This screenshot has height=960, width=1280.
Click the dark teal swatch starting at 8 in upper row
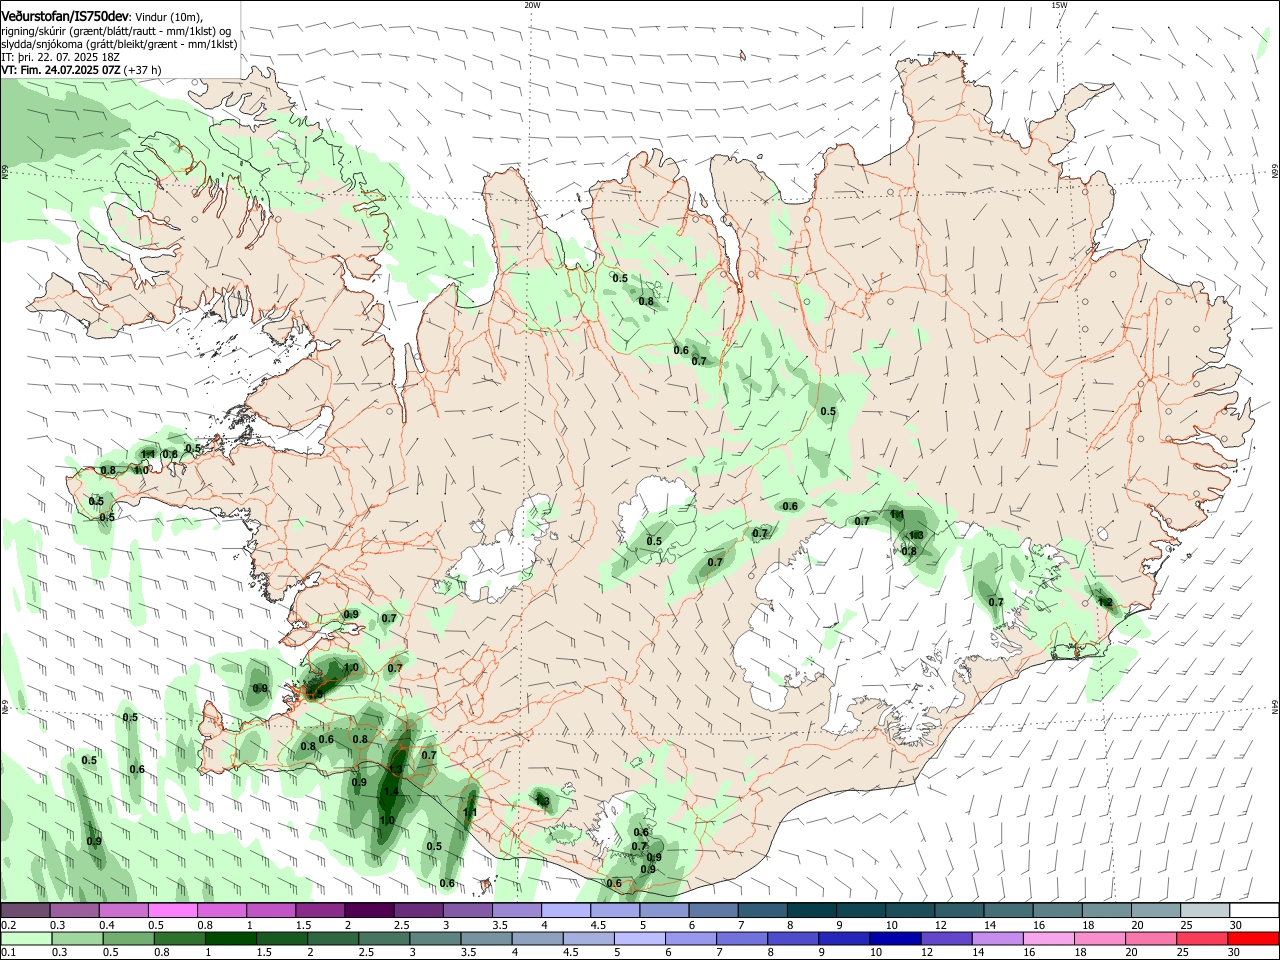[x=811, y=910]
